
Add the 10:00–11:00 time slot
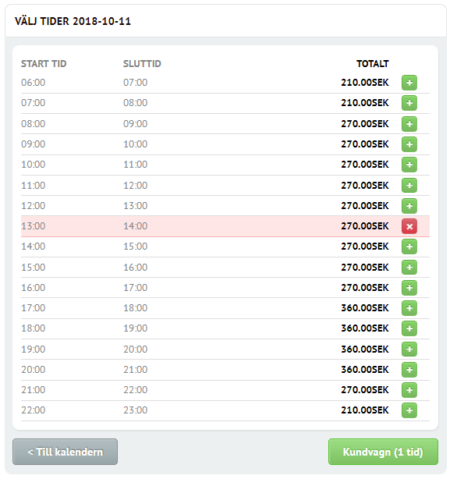(x=409, y=165)
